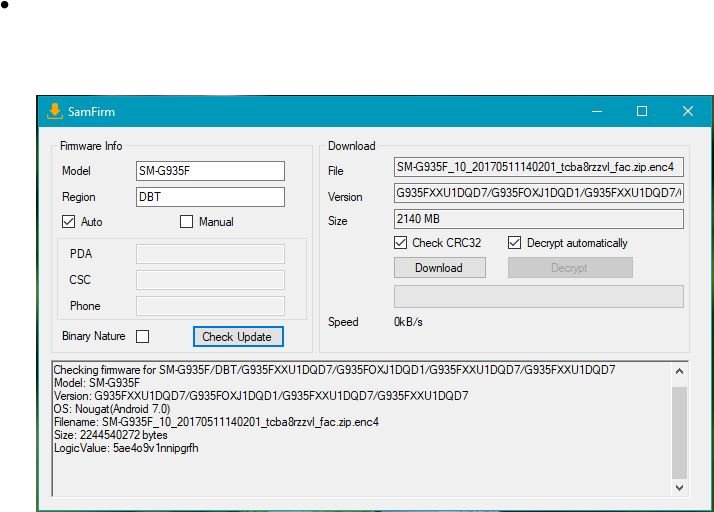Click the log vertical scrollbar thumb

pyautogui.click(x=679, y=433)
